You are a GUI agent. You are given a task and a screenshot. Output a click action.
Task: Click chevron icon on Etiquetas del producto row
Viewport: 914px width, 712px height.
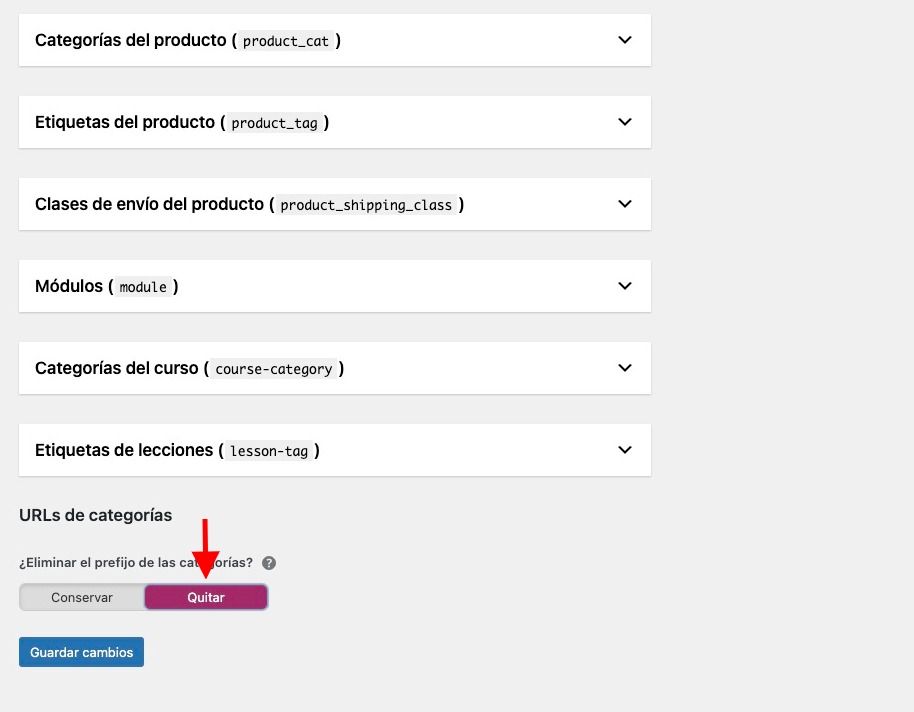pyautogui.click(x=625, y=122)
